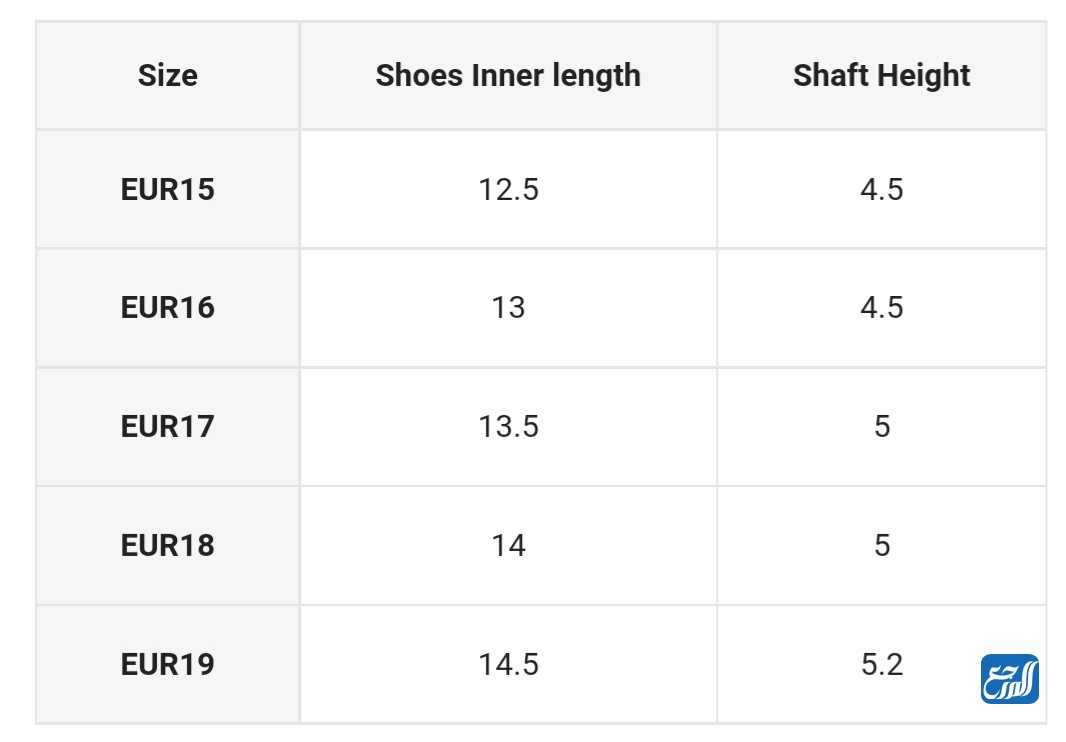Select the EUR19 size row label
The image size is (1066, 742).
click(167, 664)
